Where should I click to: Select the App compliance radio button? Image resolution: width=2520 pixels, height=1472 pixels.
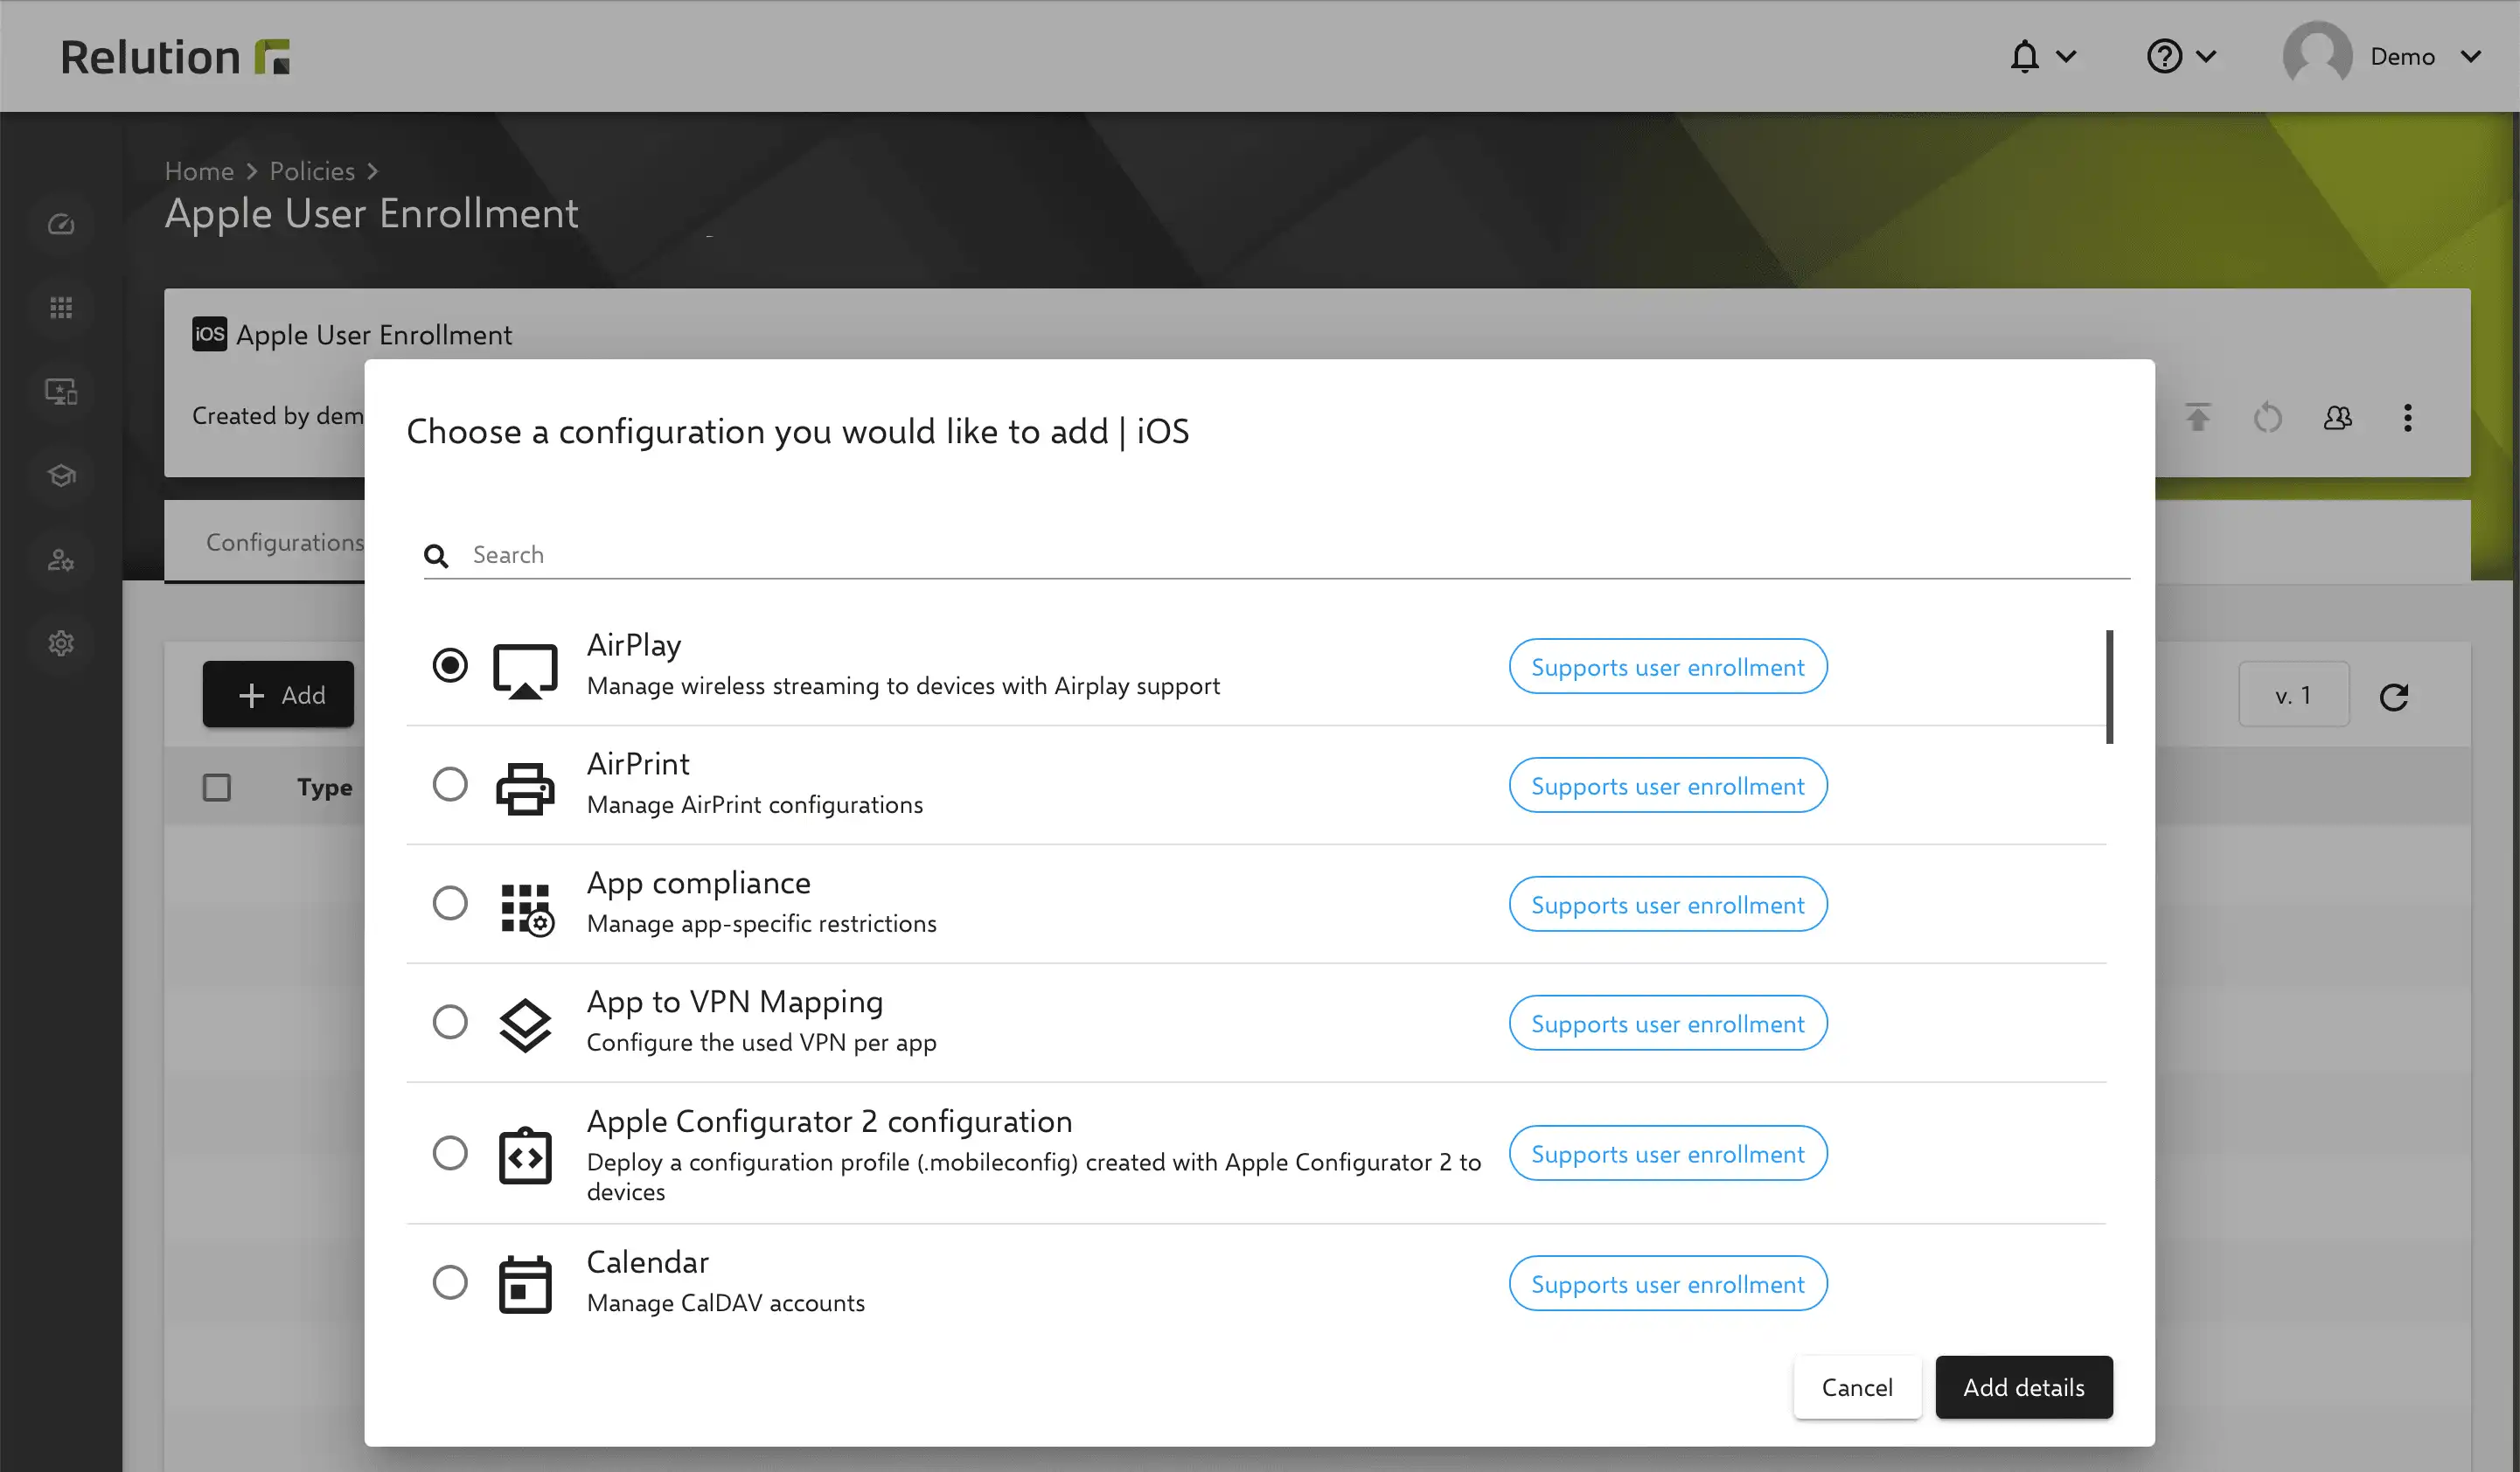450,903
